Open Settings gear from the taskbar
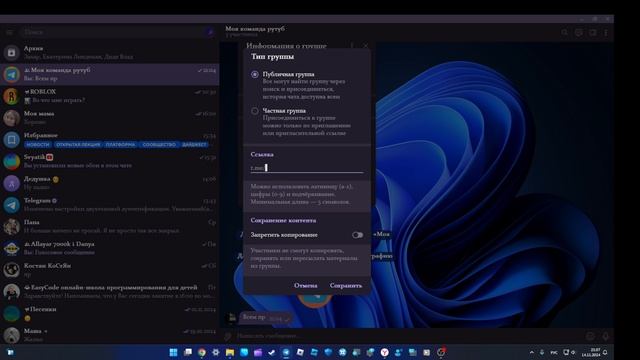Viewport: 640px width, 360px height. tap(216, 352)
